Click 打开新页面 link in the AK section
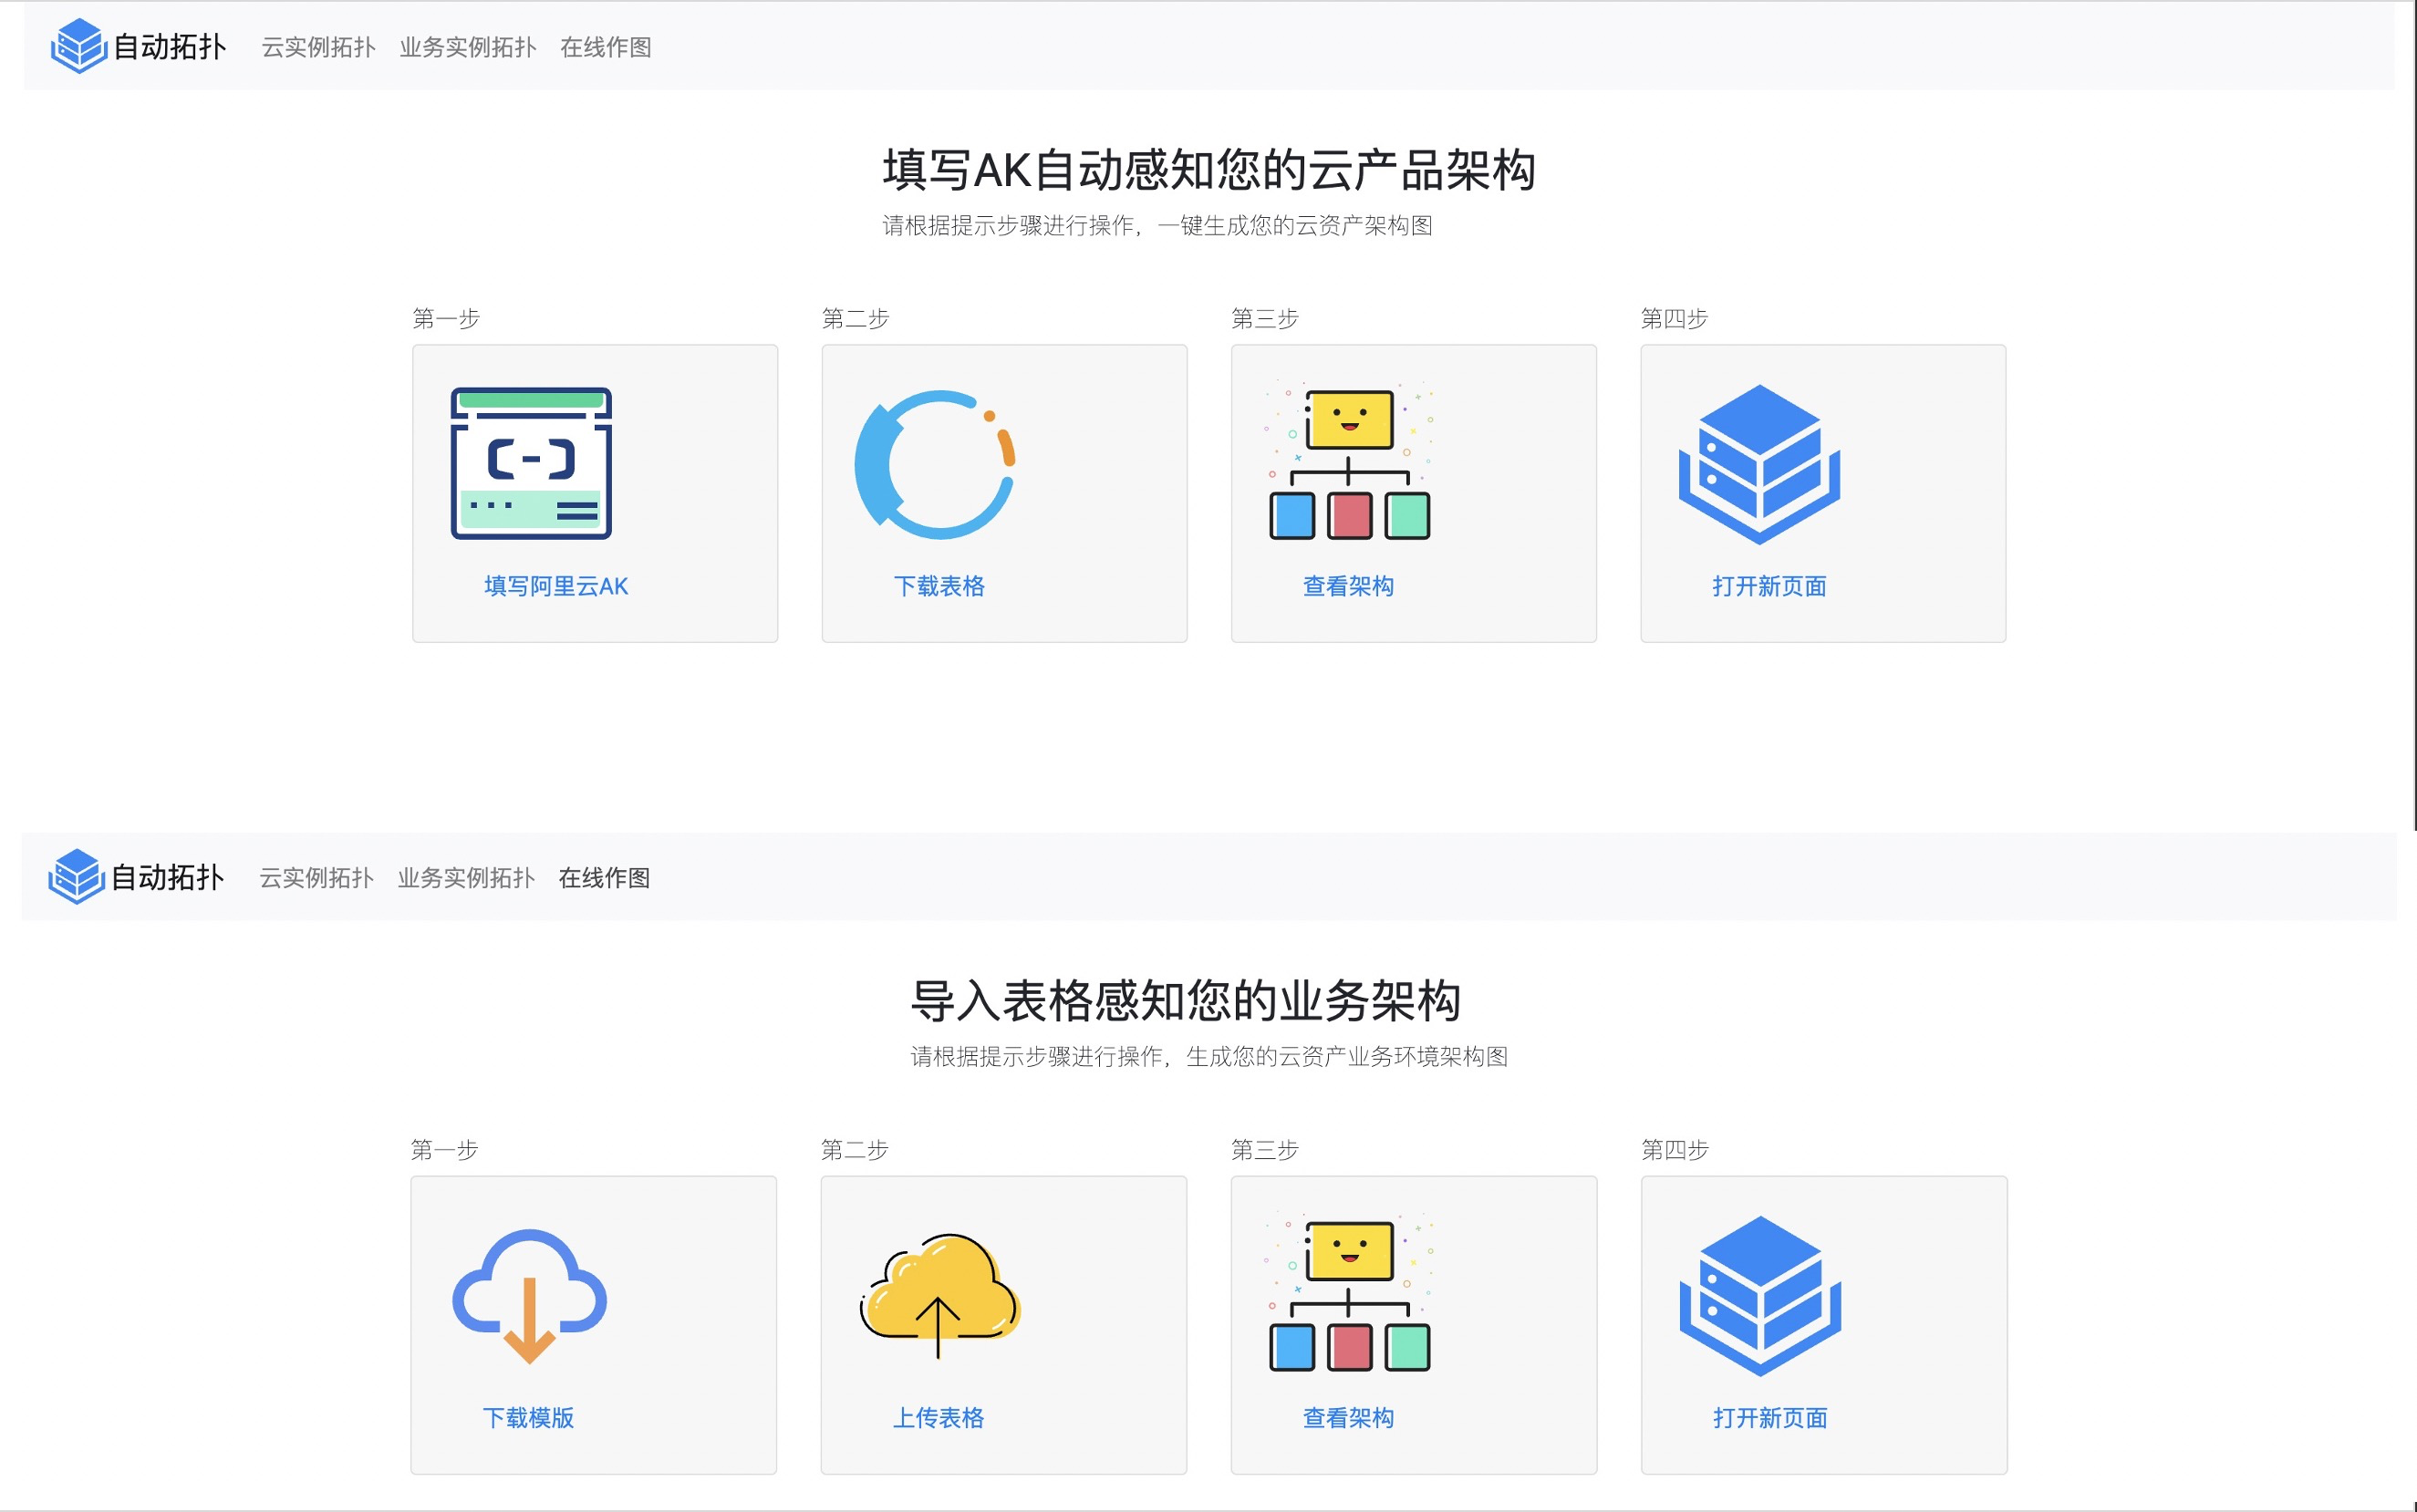2417x1512 pixels. point(1769,586)
